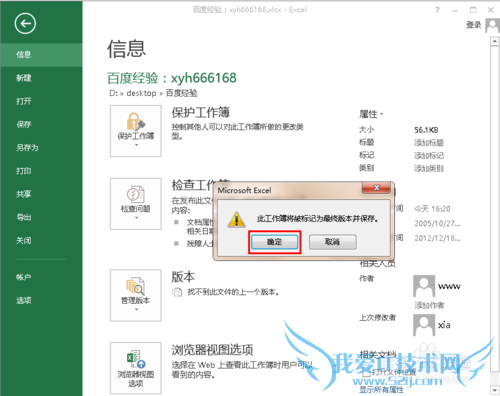Select 保存 in the sidebar

[x=41, y=124]
